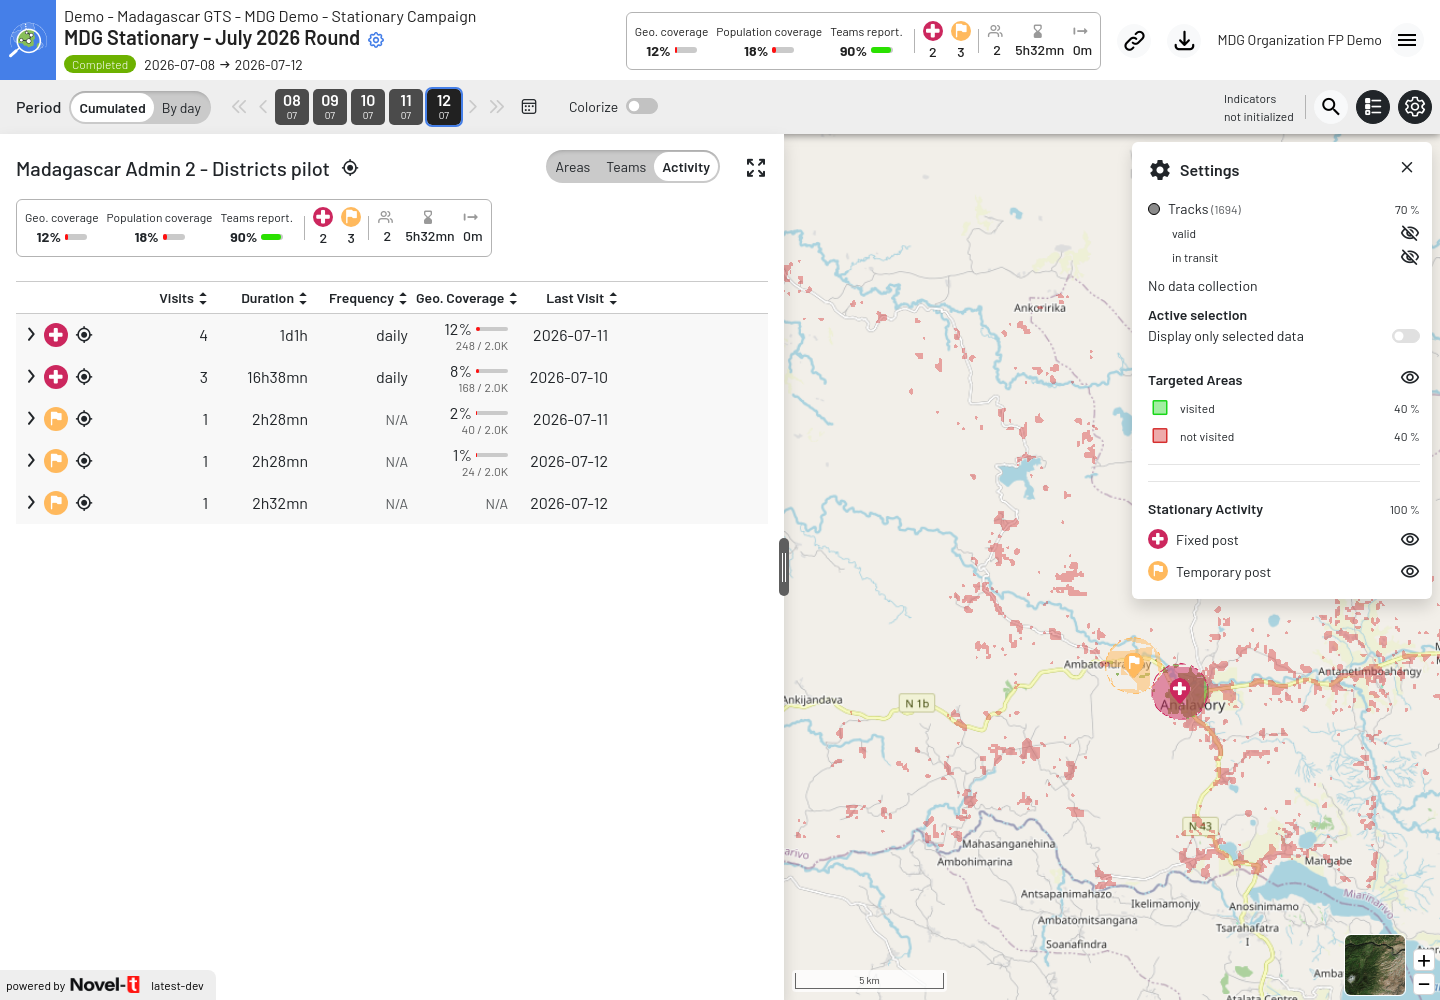Select Cumulated period mode
The height and width of the screenshot is (1000, 1440).
(112, 108)
